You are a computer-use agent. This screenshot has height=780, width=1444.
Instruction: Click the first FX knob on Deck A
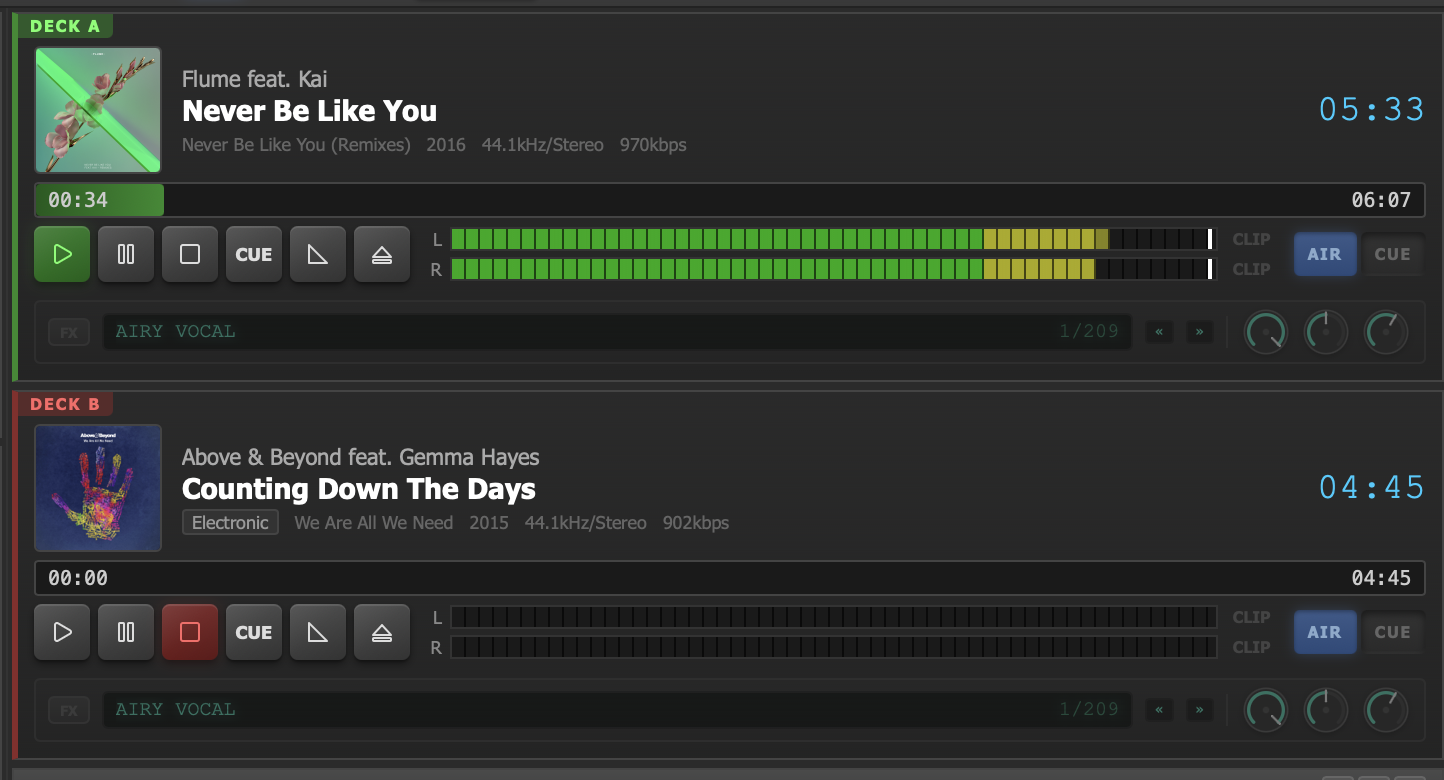pos(1266,332)
